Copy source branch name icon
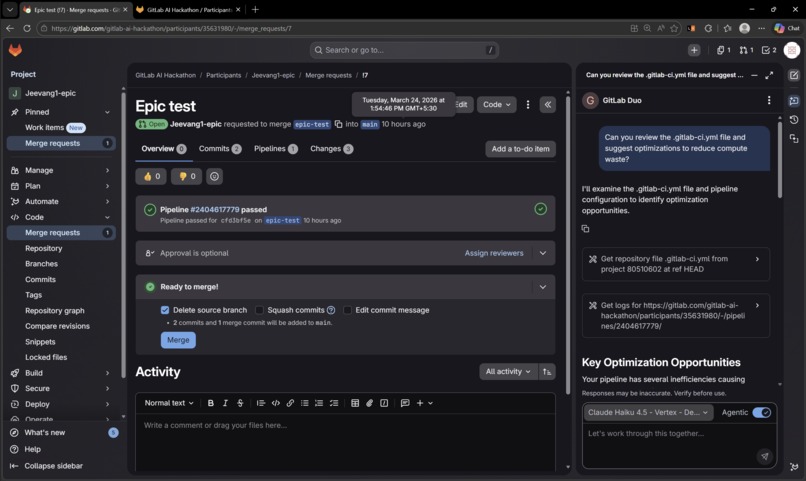Viewport: 806px width, 481px height. [338, 124]
